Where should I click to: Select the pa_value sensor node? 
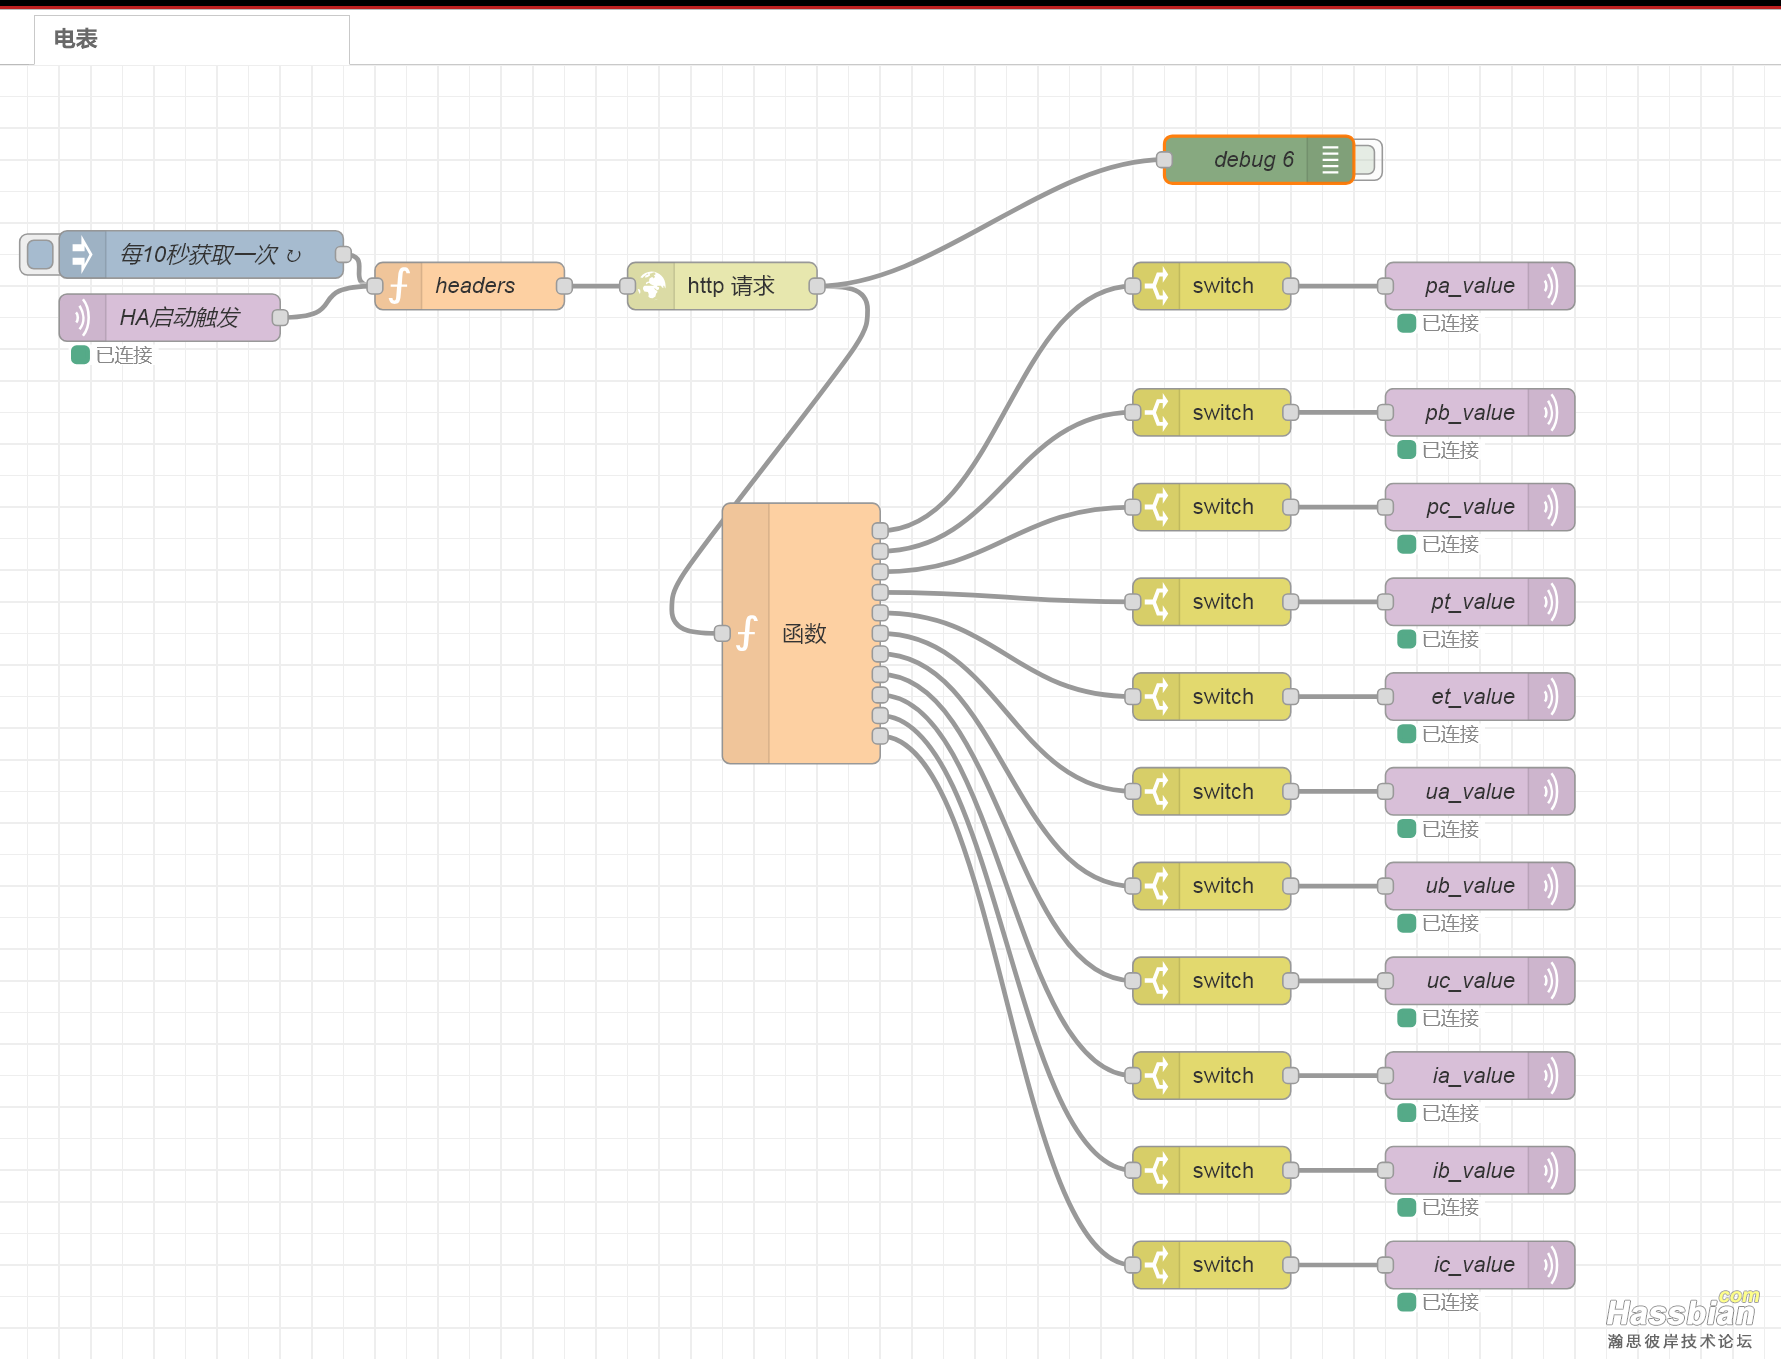(1480, 286)
